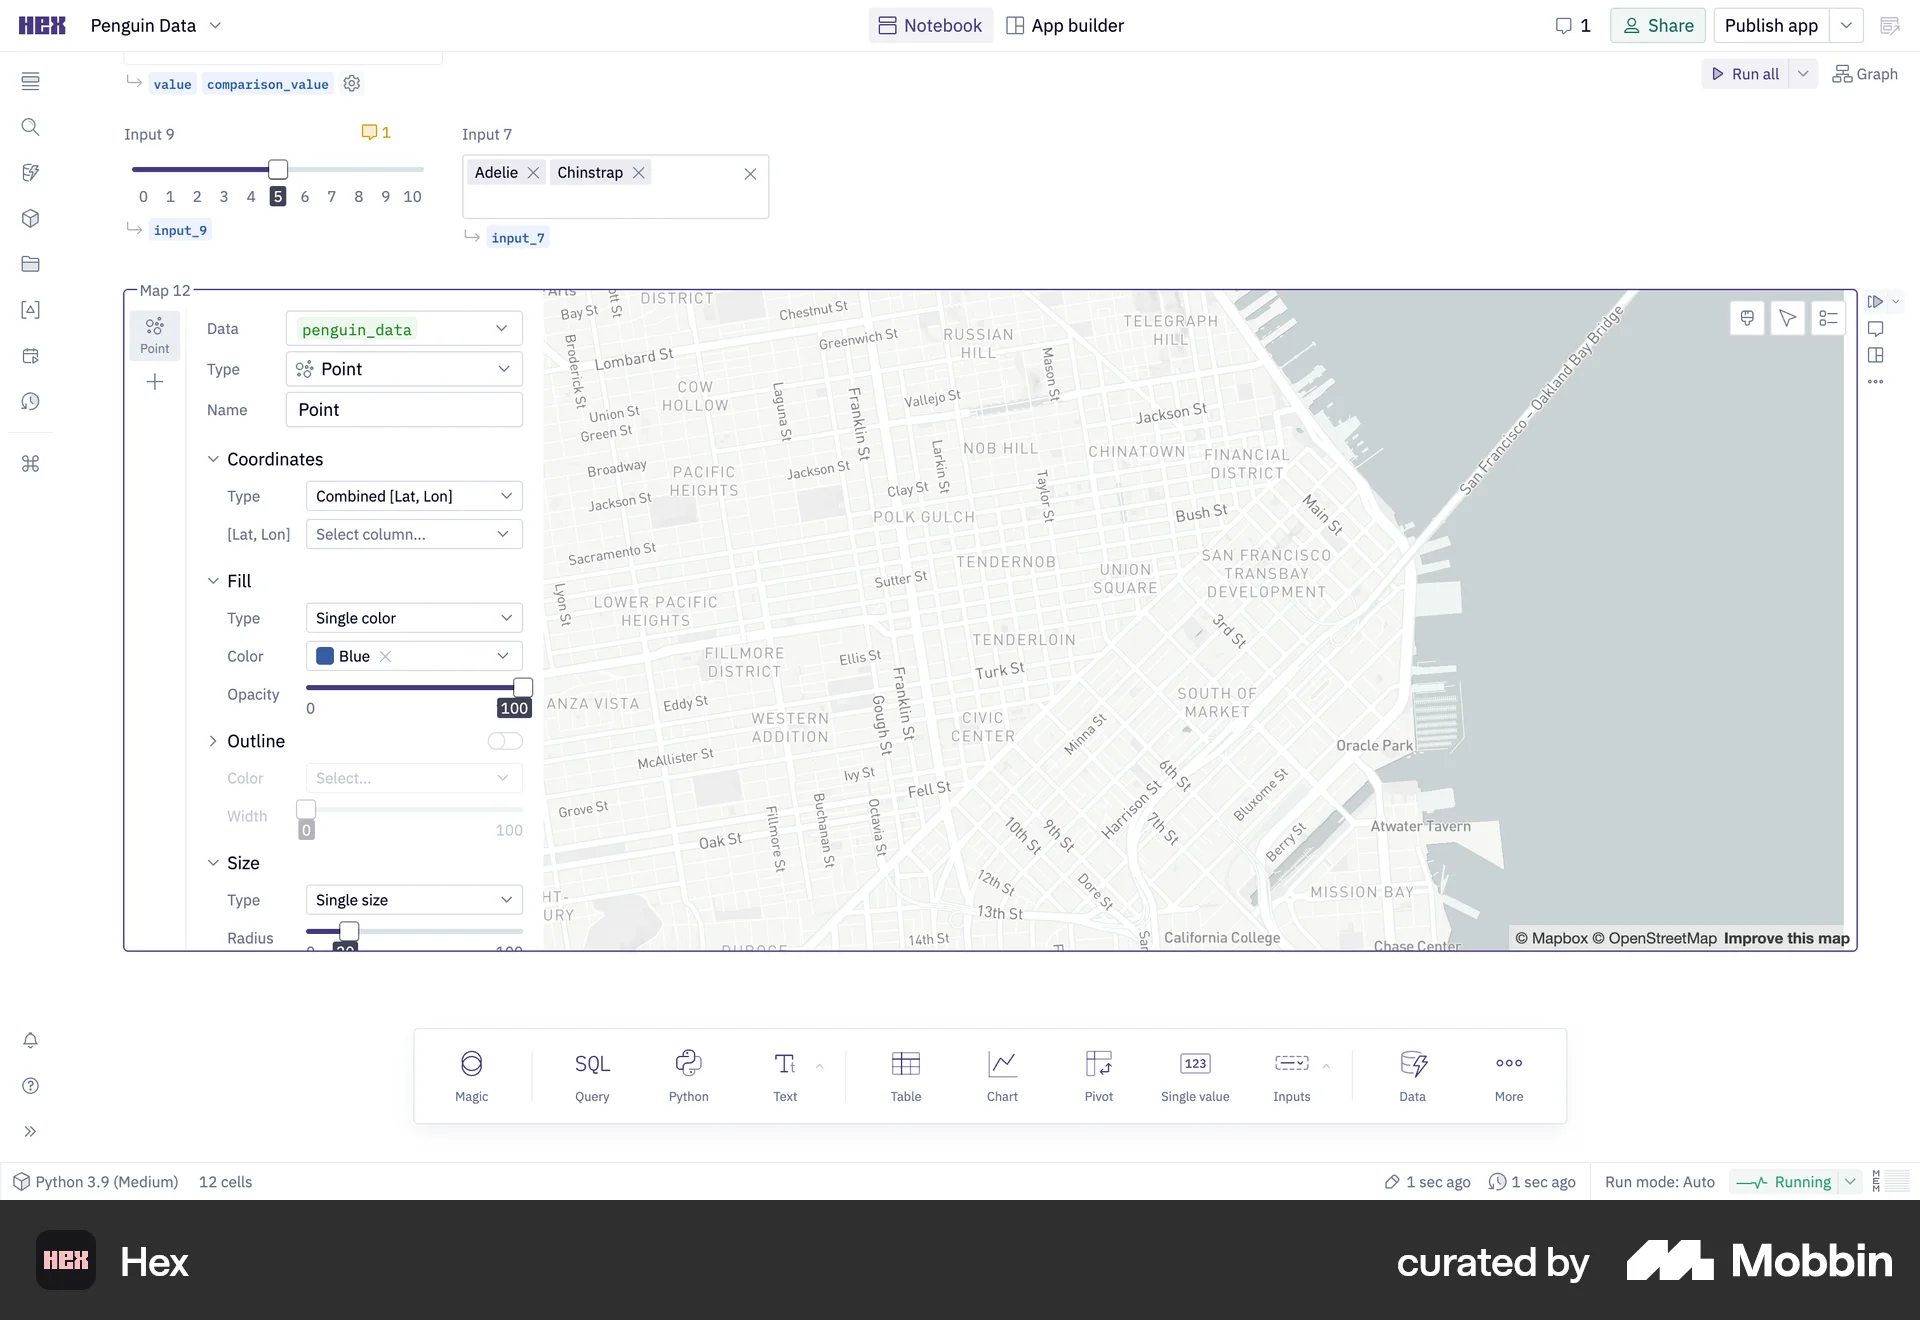Open the Fill Type dropdown showing Single color

(x=413, y=617)
